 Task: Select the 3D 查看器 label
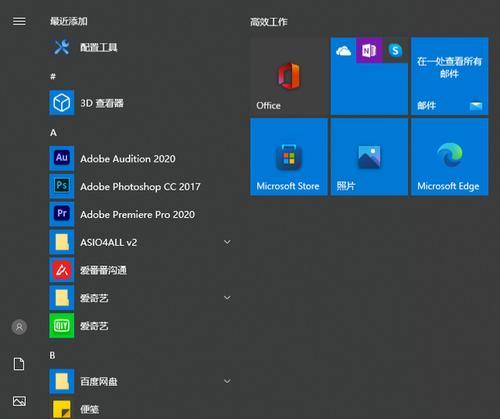pos(102,103)
